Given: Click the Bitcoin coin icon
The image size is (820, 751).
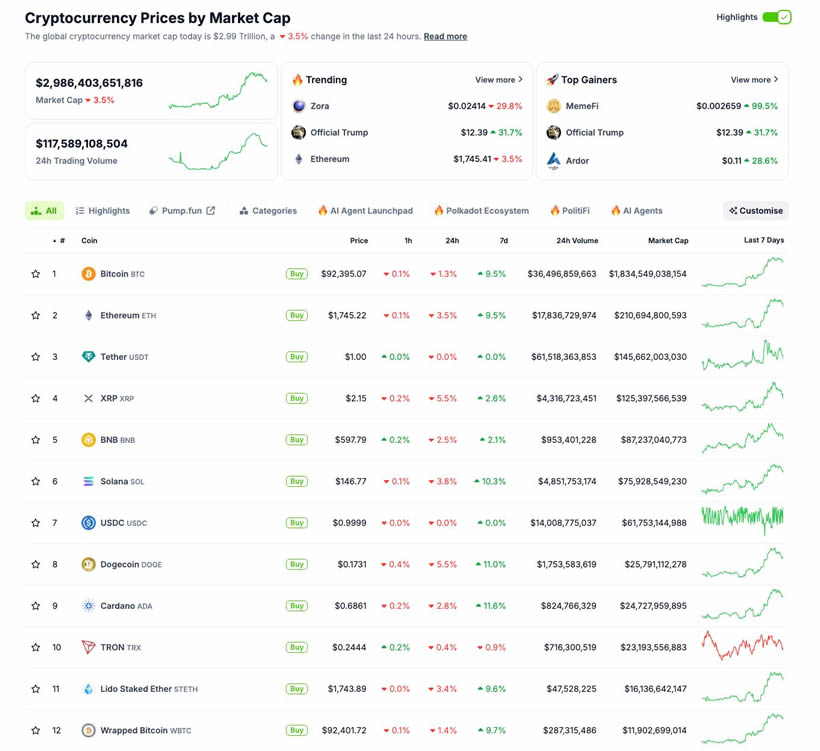Looking at the screenshot, I should 88,274.
